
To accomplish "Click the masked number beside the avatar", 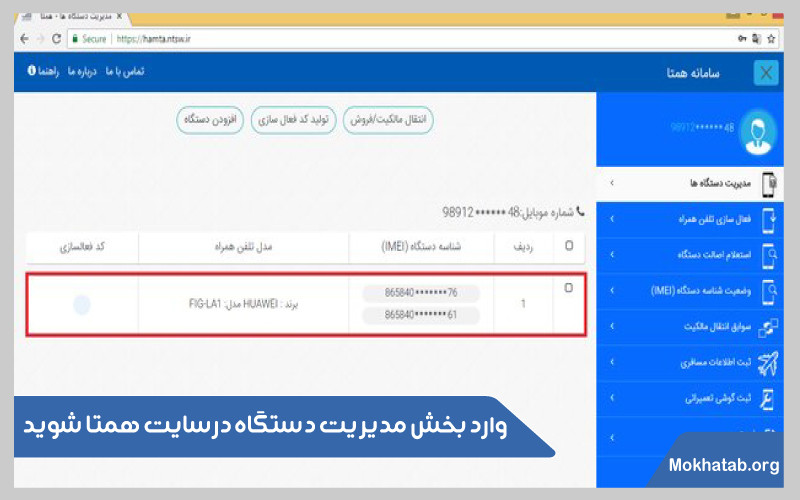I will 703,128.
